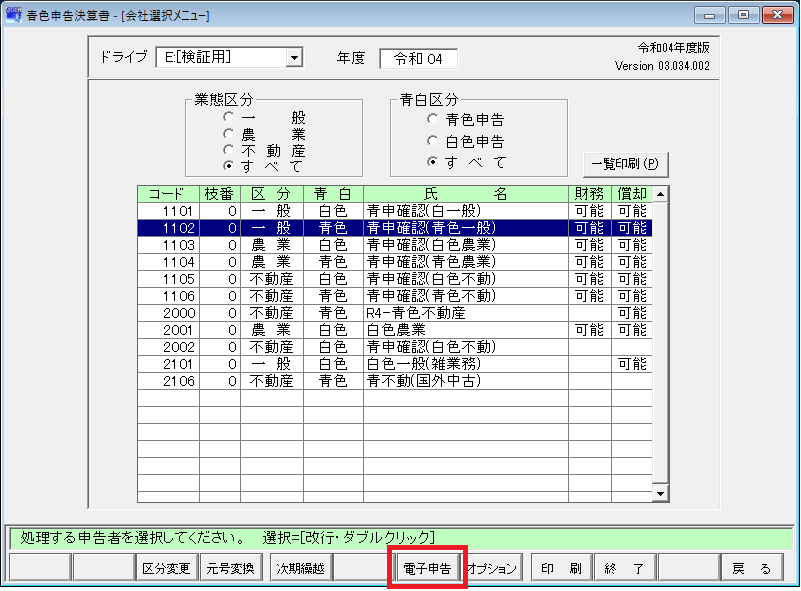Viewport: 801px width, 591px height.
Task: Click the list scrollbar up arrow
Action: [x=661, y=194]
